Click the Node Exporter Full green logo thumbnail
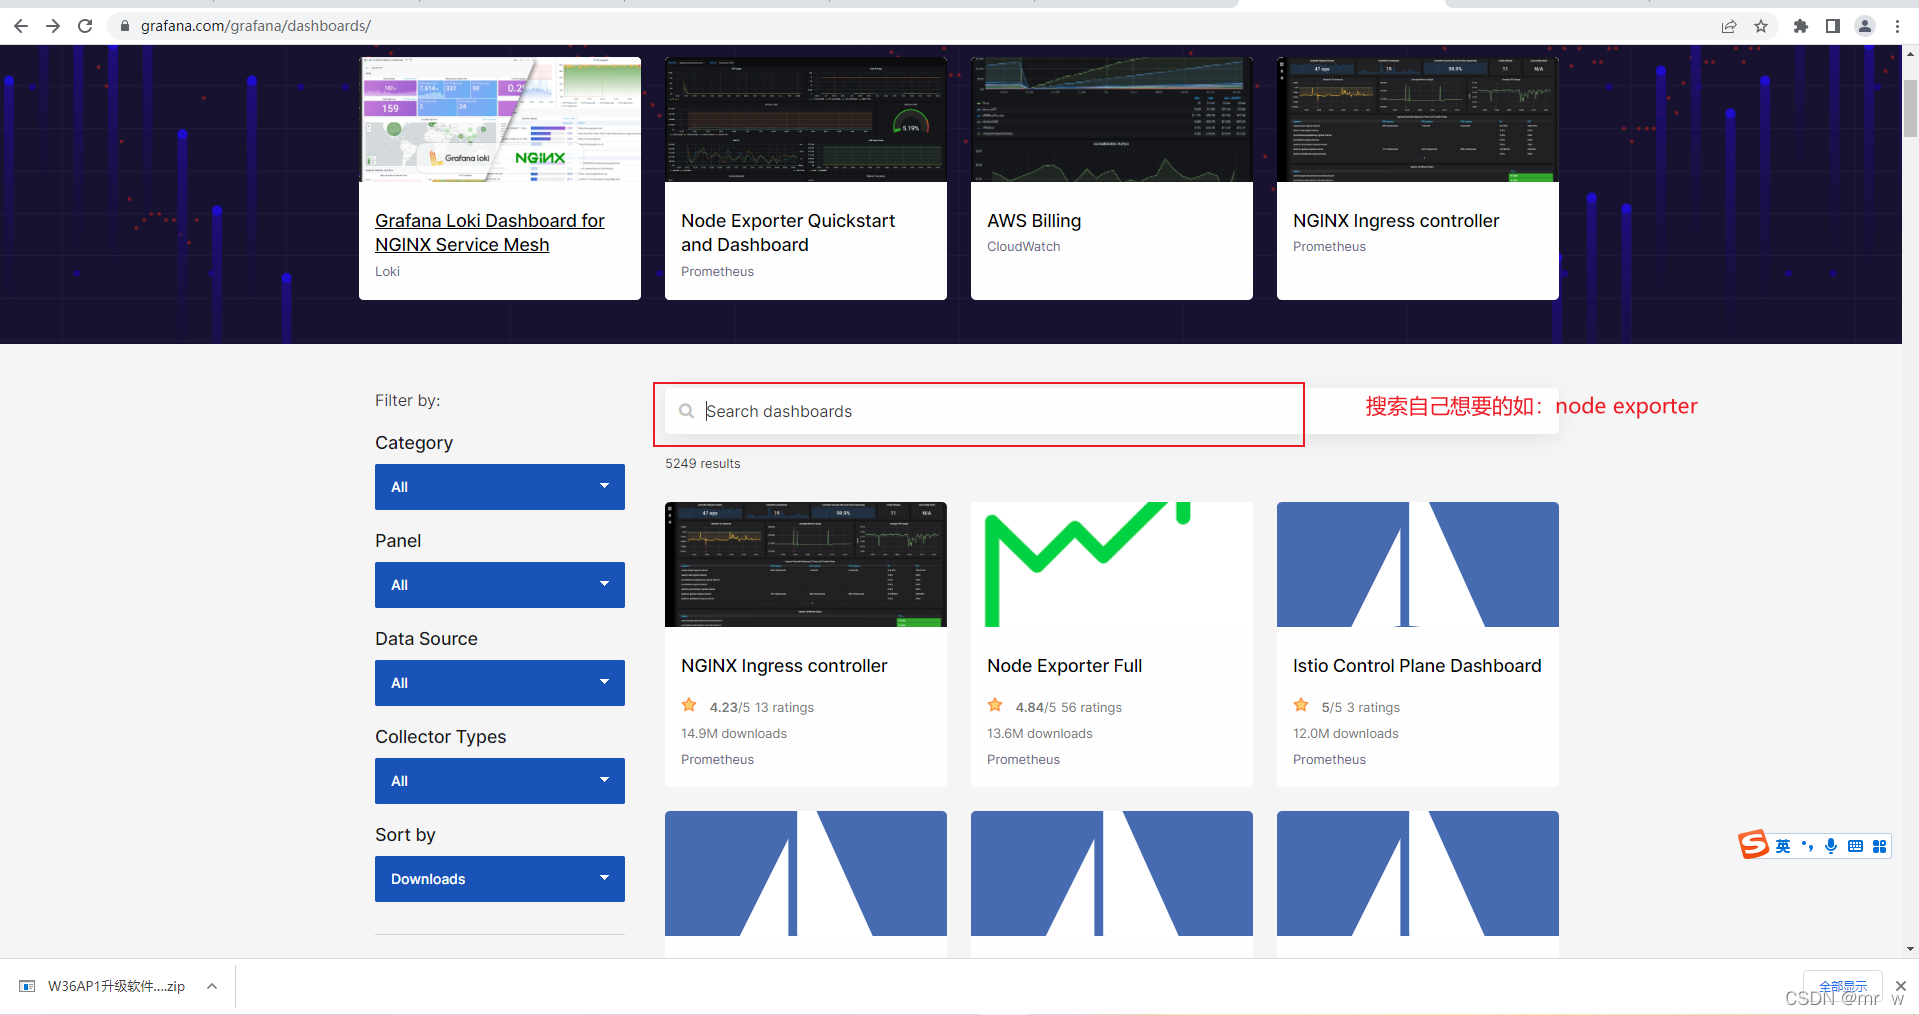1919x1015 pixels. 1112,564
